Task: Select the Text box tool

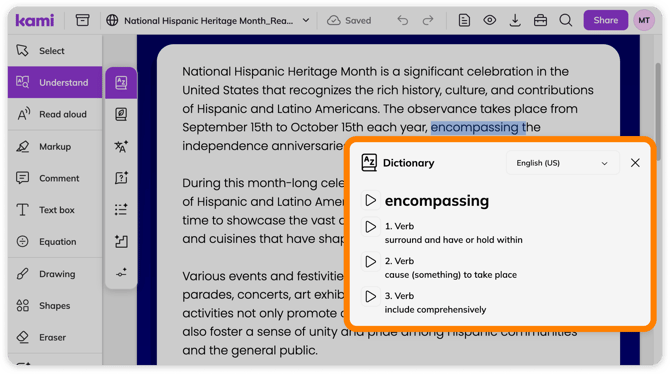Action: coord(55,210)
